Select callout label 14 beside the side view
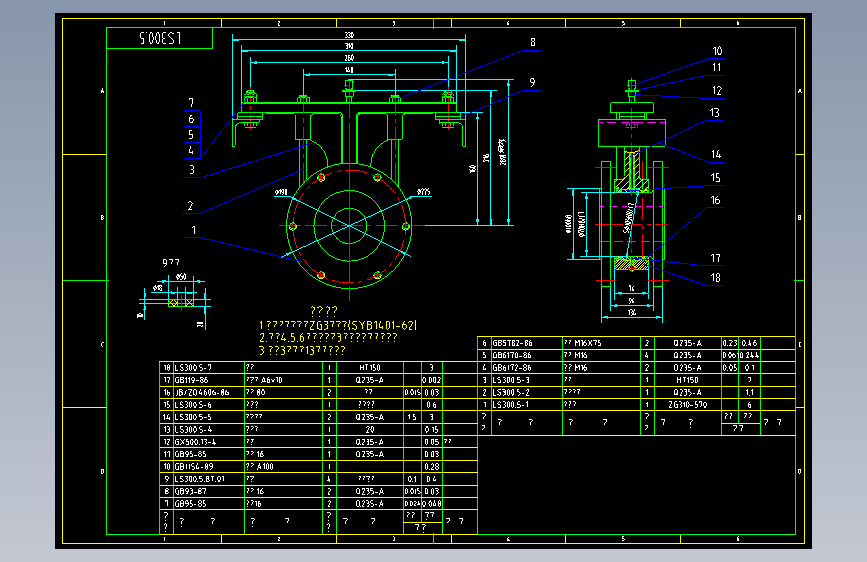 pos(716,154)
